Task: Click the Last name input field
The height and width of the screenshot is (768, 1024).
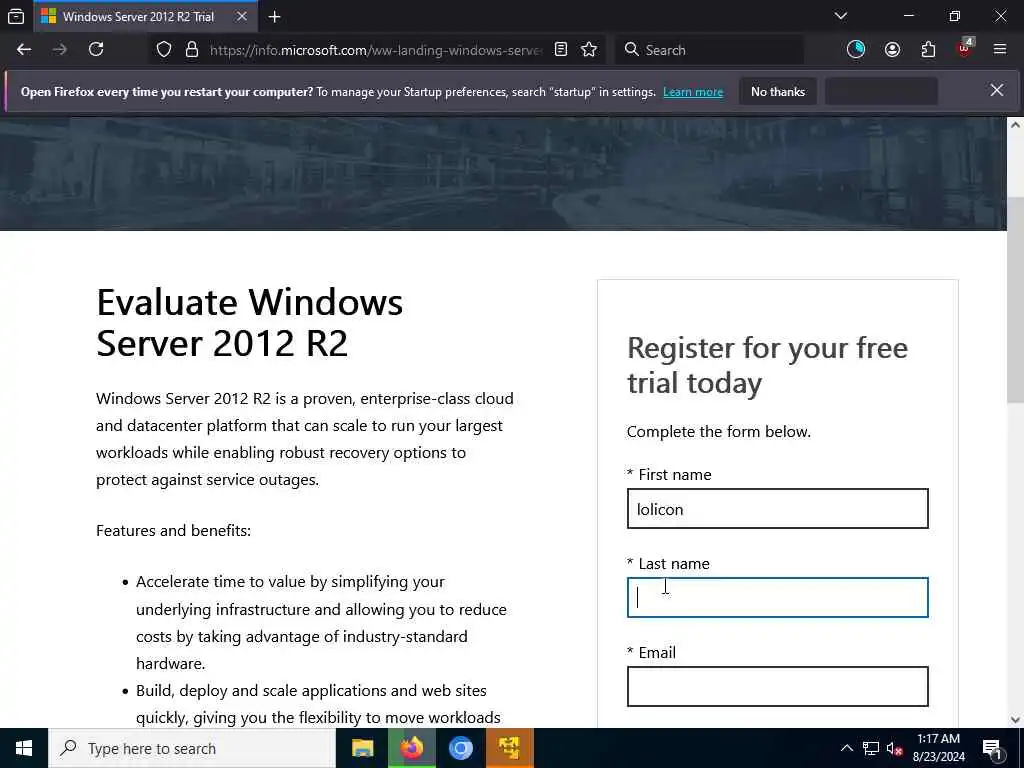Action: pos(777,598)
